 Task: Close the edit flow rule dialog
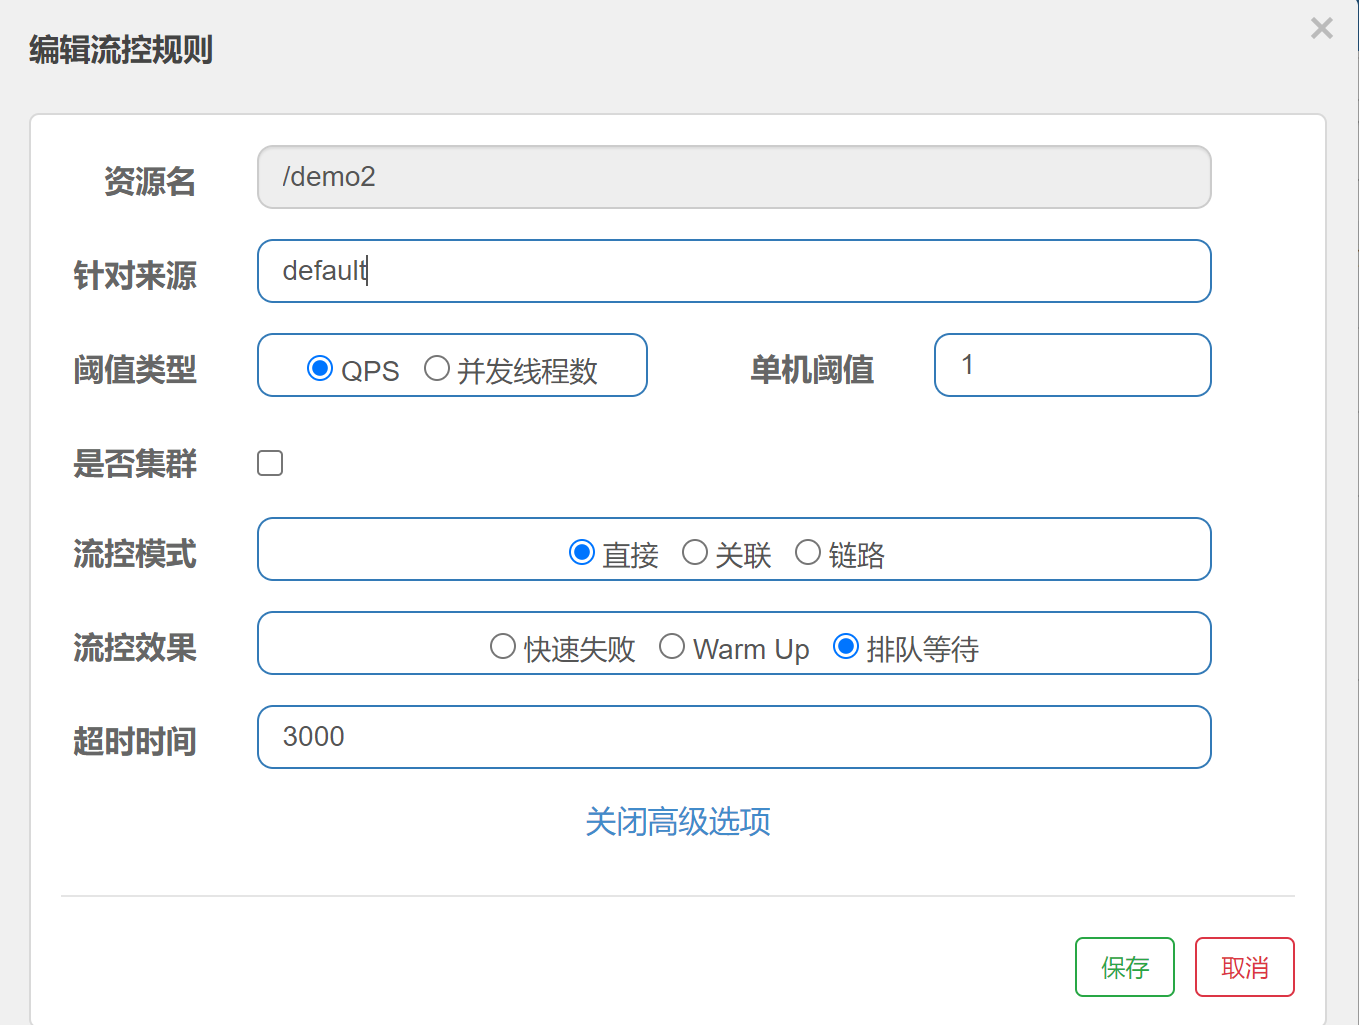coord(1321,28)
